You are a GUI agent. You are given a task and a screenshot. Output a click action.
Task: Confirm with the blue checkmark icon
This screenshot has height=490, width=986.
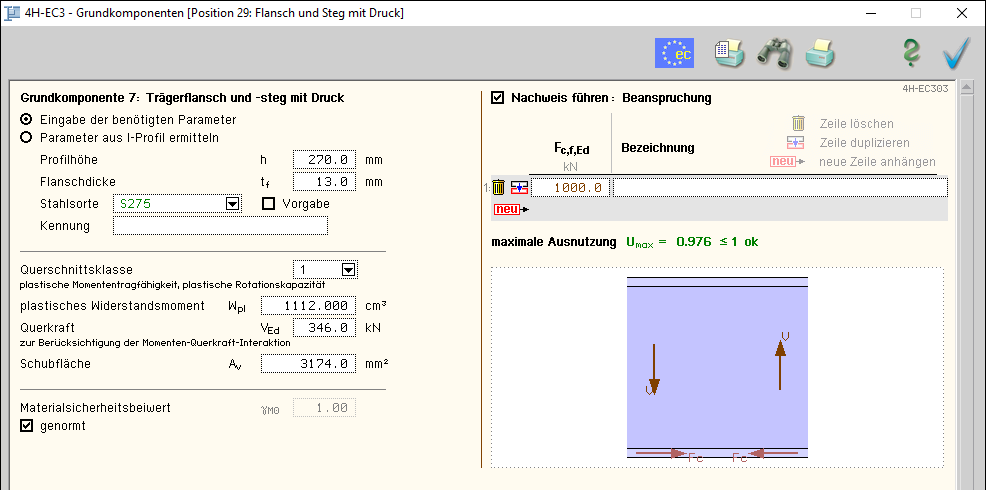click(x=956, y=53)
